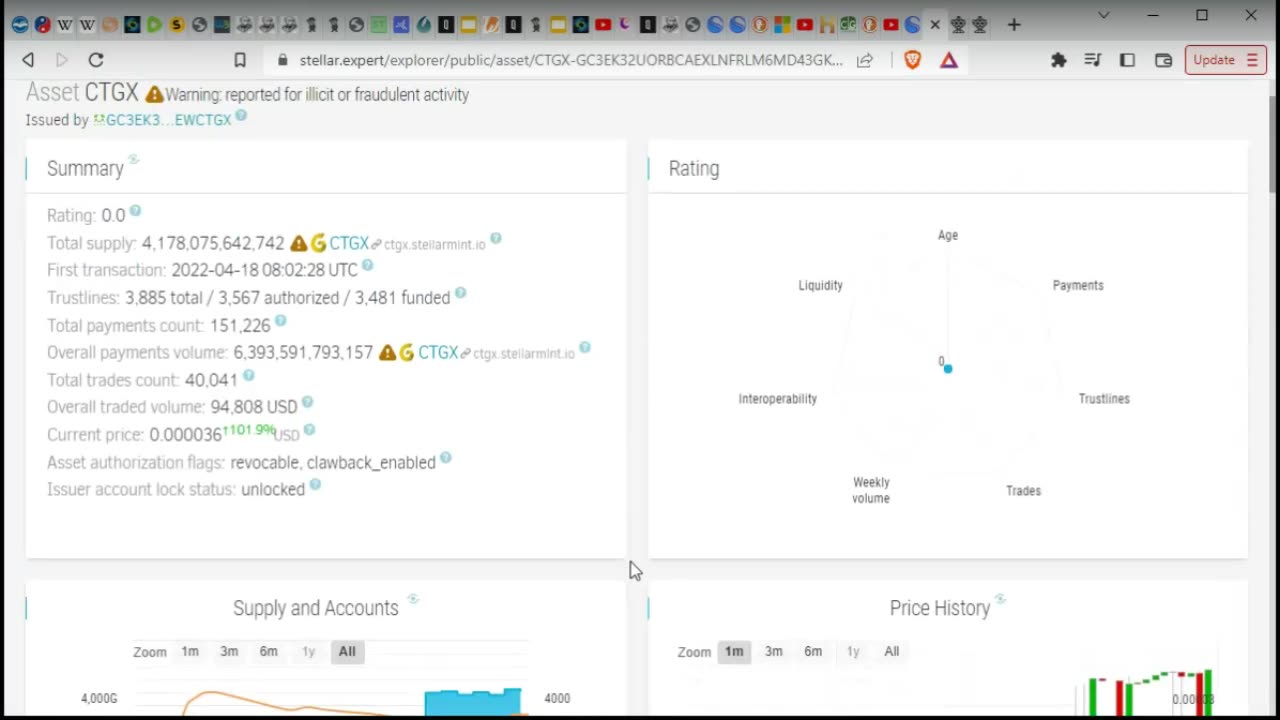Viewport: 1280px width, 720px height.
Task: Set Supply and Accounts zoom to 1y
Action: click(309, 651)
